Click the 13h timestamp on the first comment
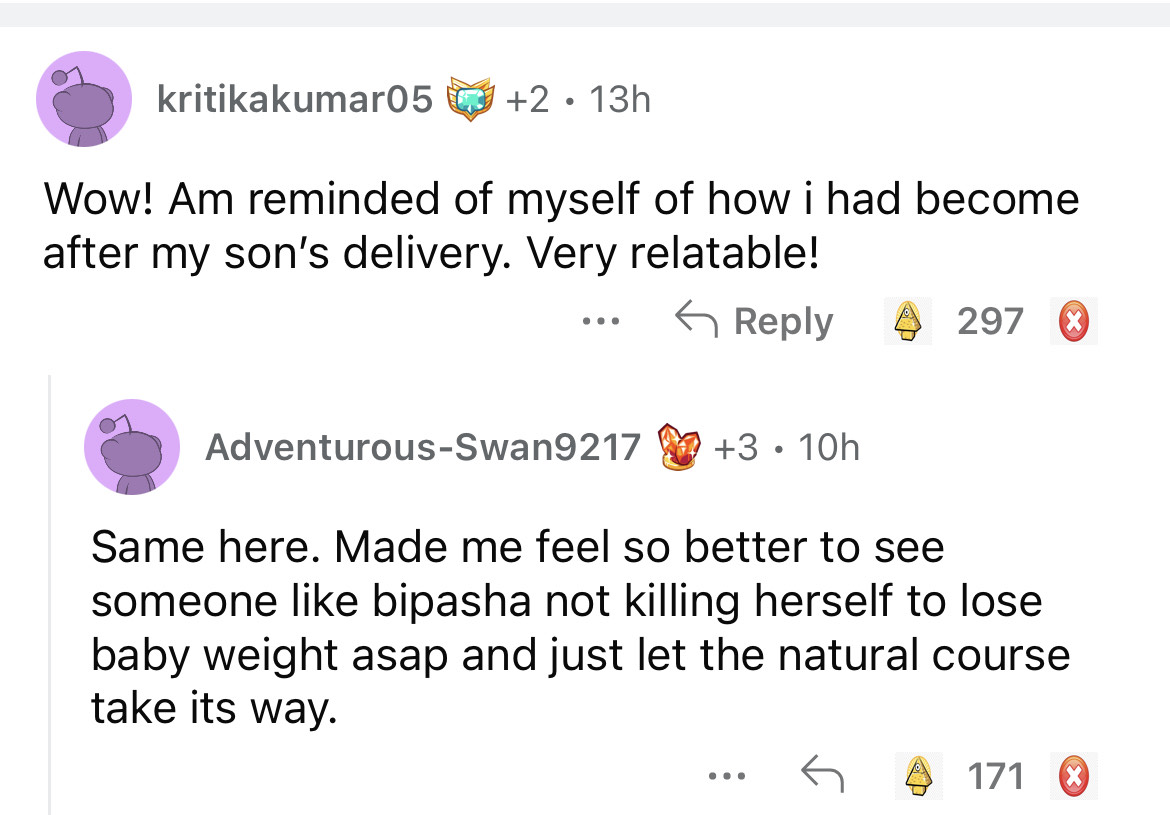Screen dimensions: 1170x815 click(619, 99)
